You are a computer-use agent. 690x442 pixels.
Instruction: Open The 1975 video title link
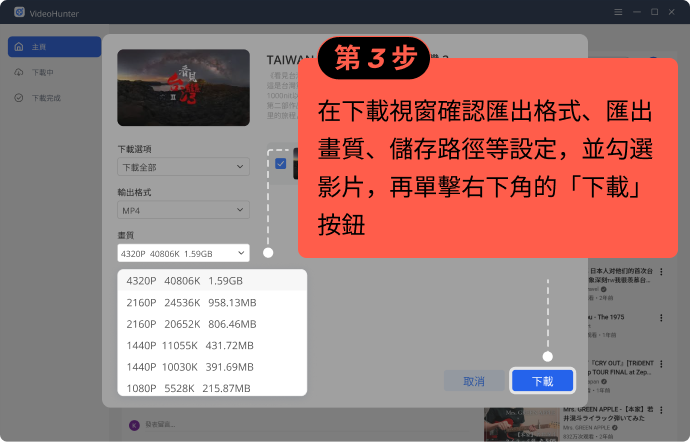tap(608, 317)
